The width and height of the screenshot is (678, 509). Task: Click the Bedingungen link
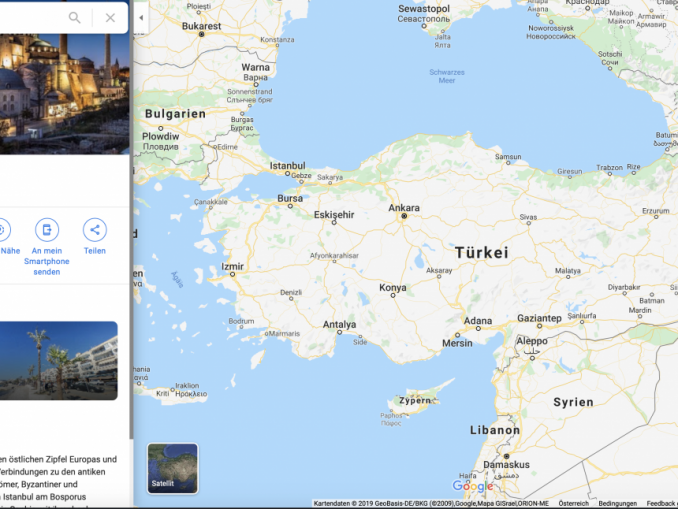click(617, 503)
